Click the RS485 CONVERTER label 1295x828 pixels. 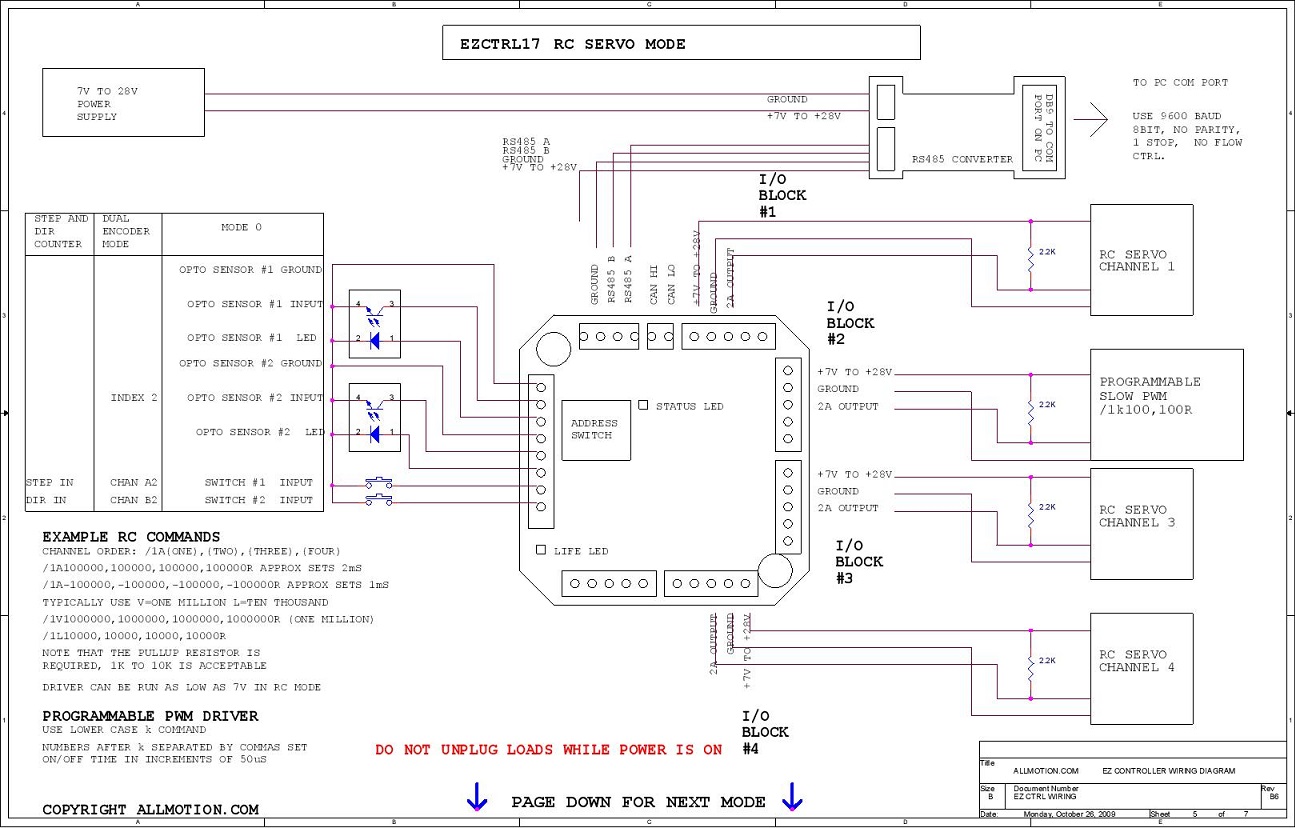pos(962,159)
